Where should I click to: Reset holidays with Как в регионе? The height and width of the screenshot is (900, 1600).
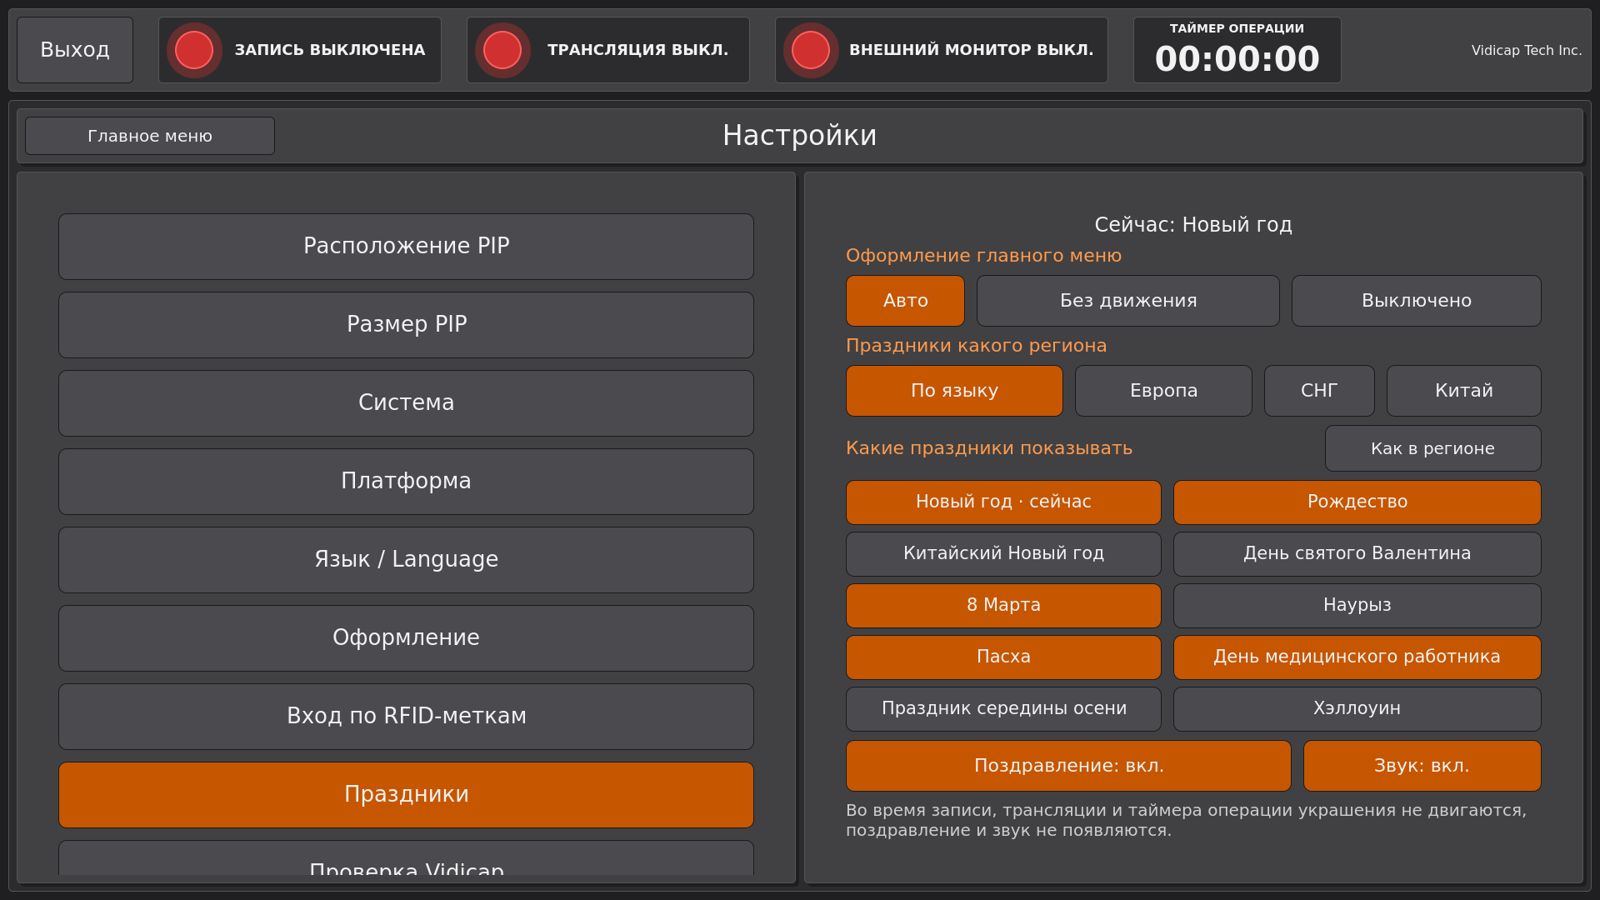coord(1433,449)
